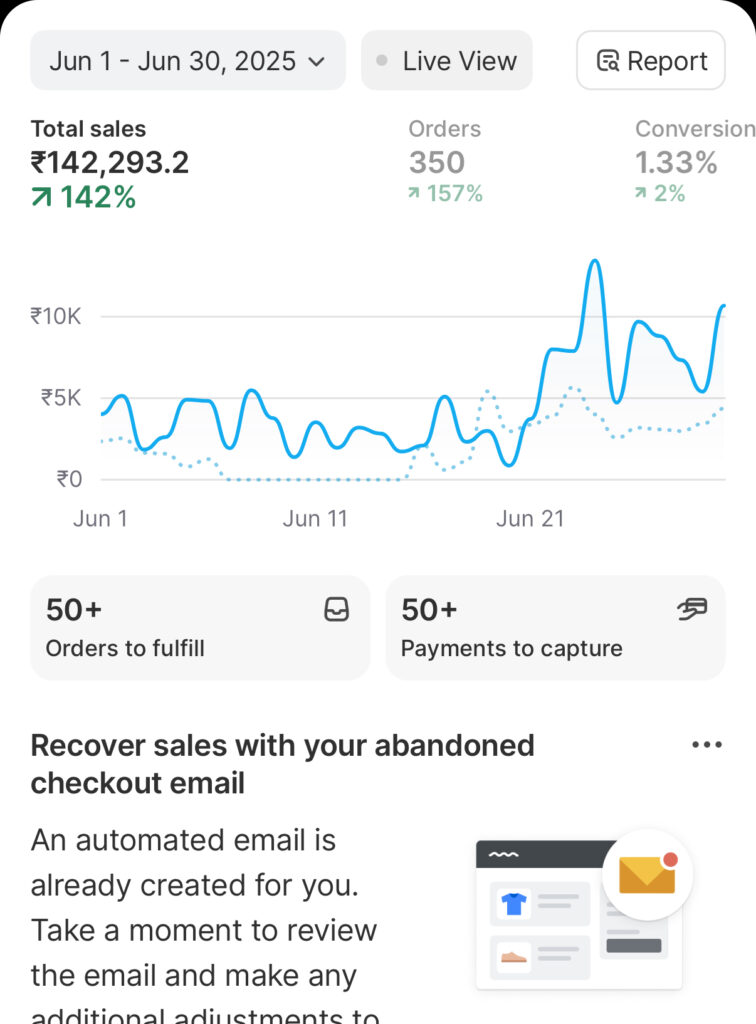Click the hand payment icon on payments card

(x=692, y=609)
